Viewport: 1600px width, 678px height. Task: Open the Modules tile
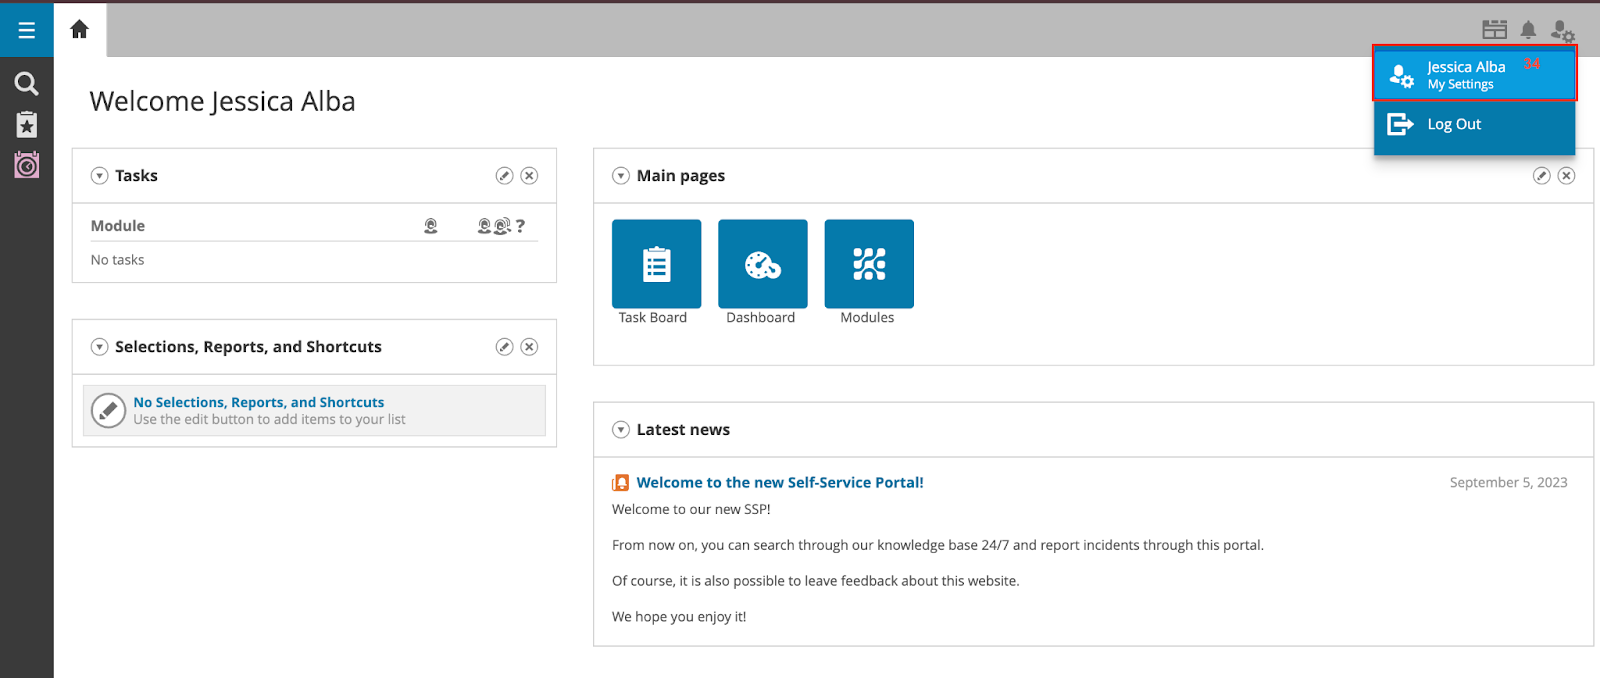(x=868, y=264)
